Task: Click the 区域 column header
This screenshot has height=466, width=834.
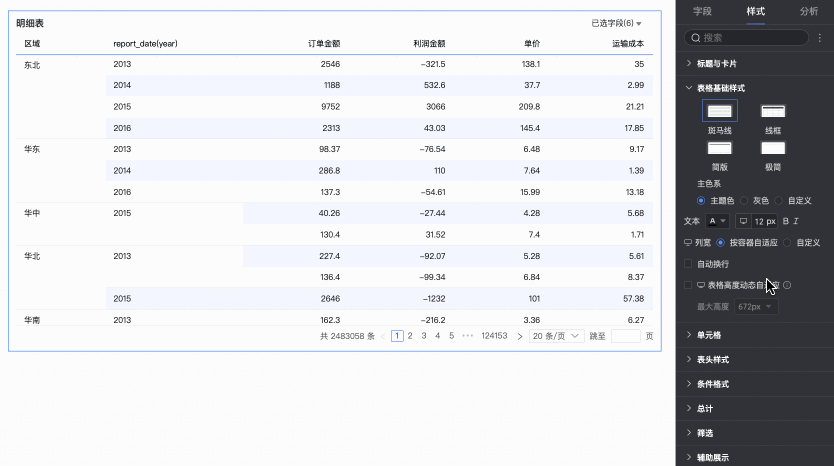Action: (x=32, y=44)
